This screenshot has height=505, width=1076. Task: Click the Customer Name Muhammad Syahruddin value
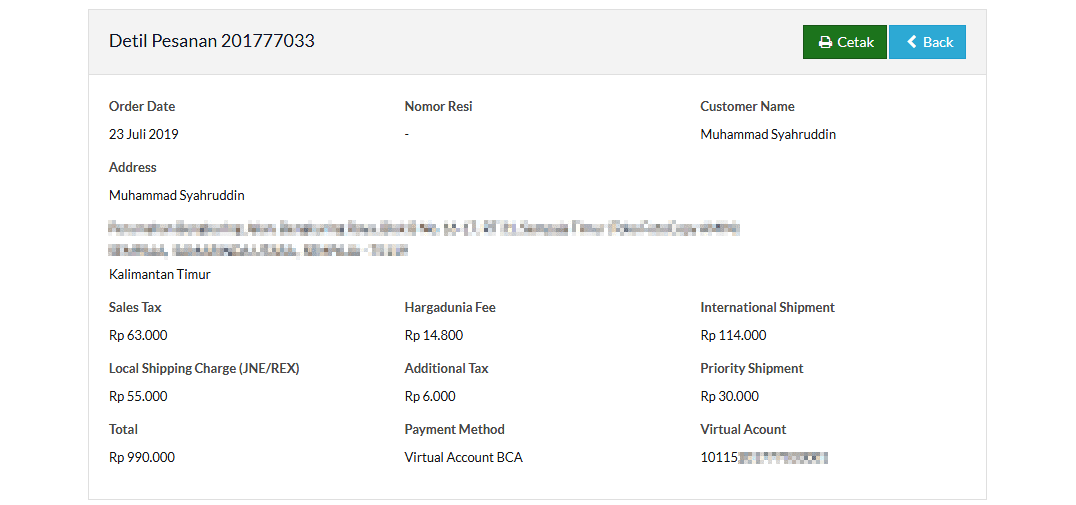click(x=768, y=134)
